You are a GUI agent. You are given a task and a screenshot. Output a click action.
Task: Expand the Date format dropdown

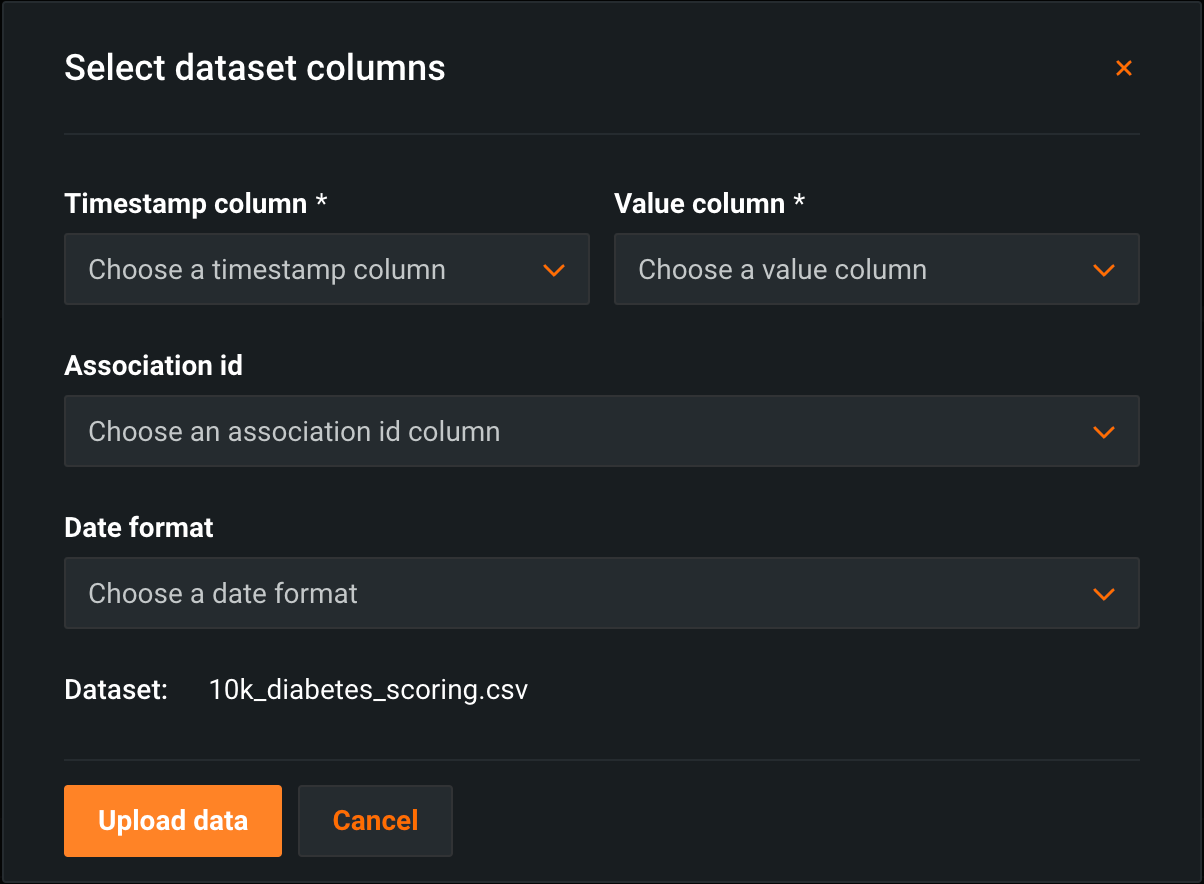click(x=601, y=593)
